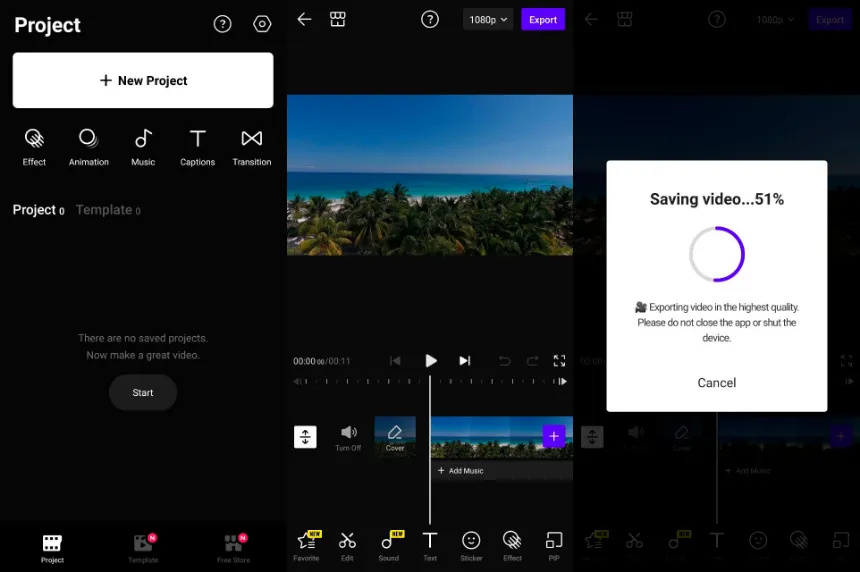
Task: Tap the Start button
Action: click(x=143, y=393)
